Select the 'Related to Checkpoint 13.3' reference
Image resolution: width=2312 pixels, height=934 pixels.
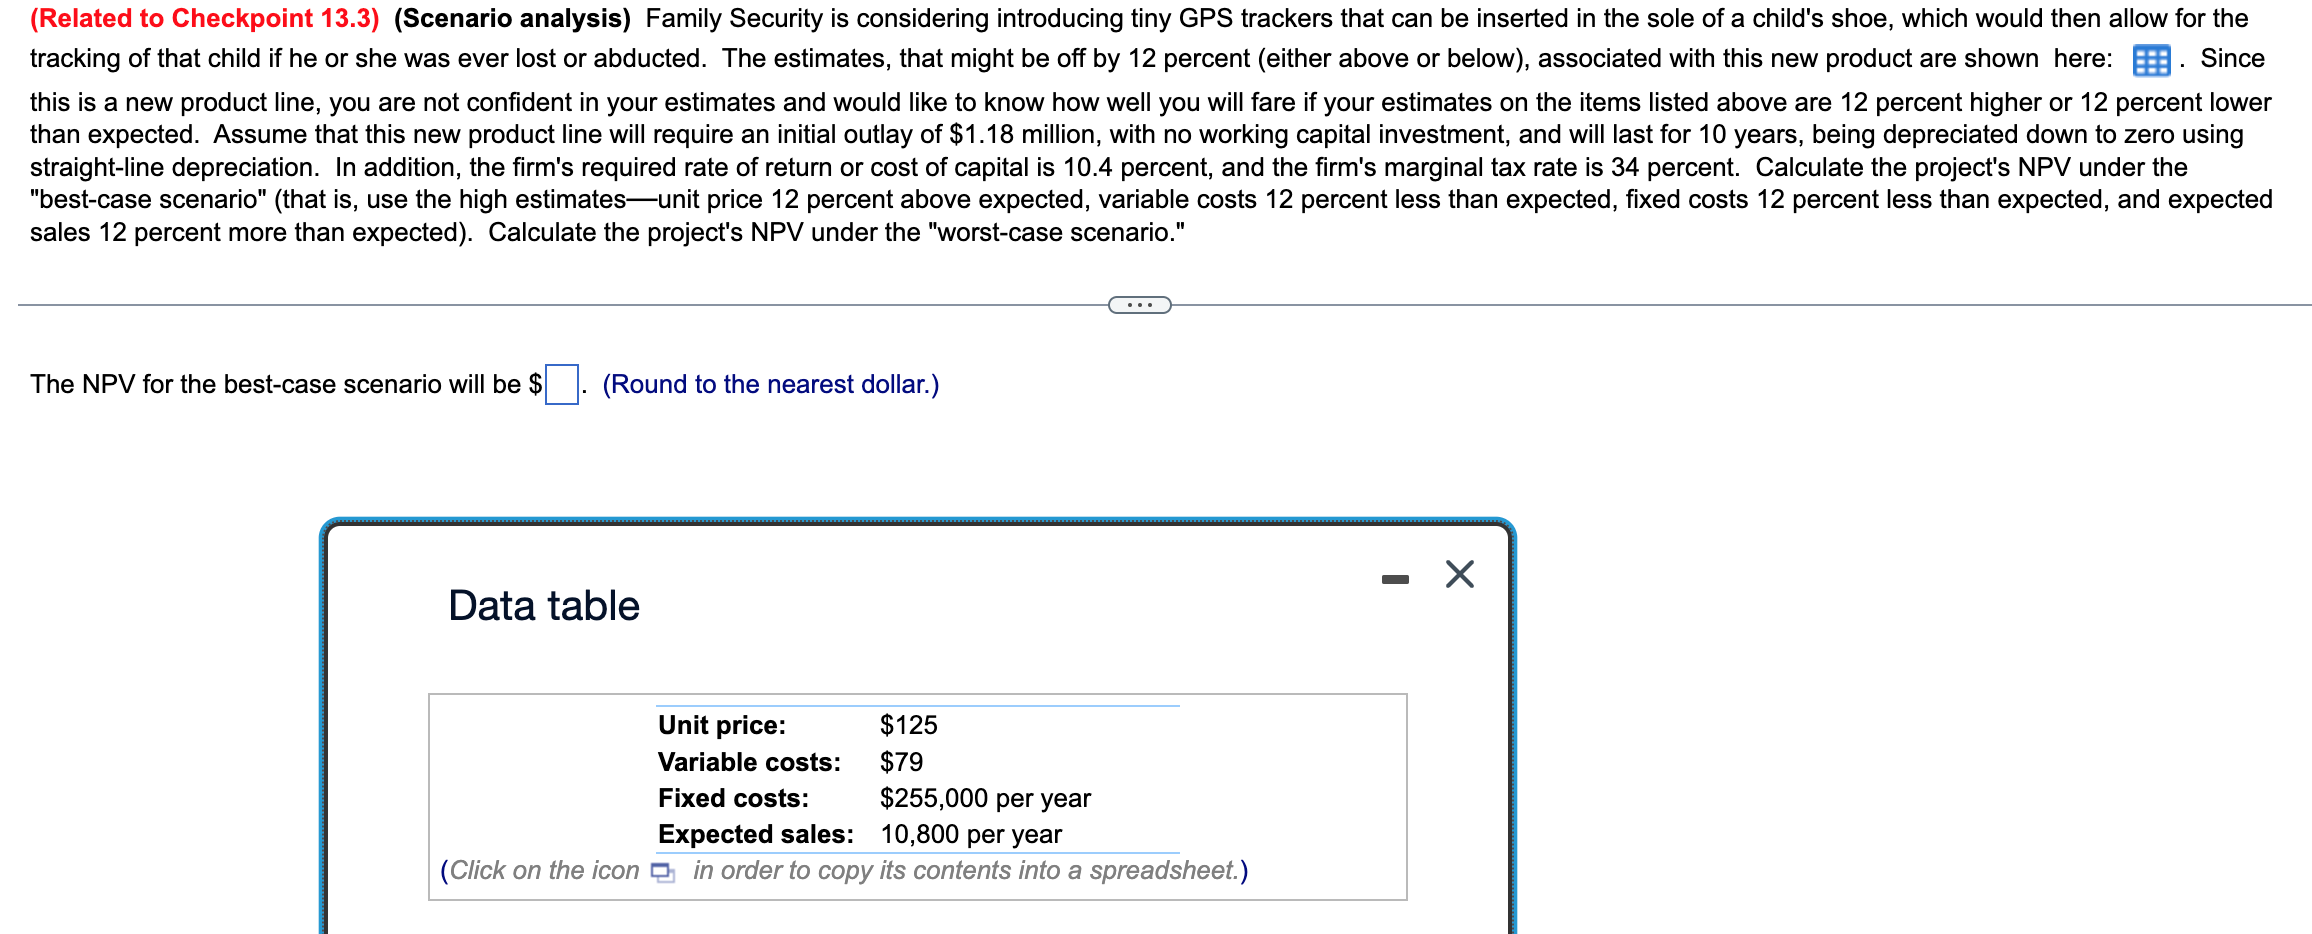click(x=200, y=17)
